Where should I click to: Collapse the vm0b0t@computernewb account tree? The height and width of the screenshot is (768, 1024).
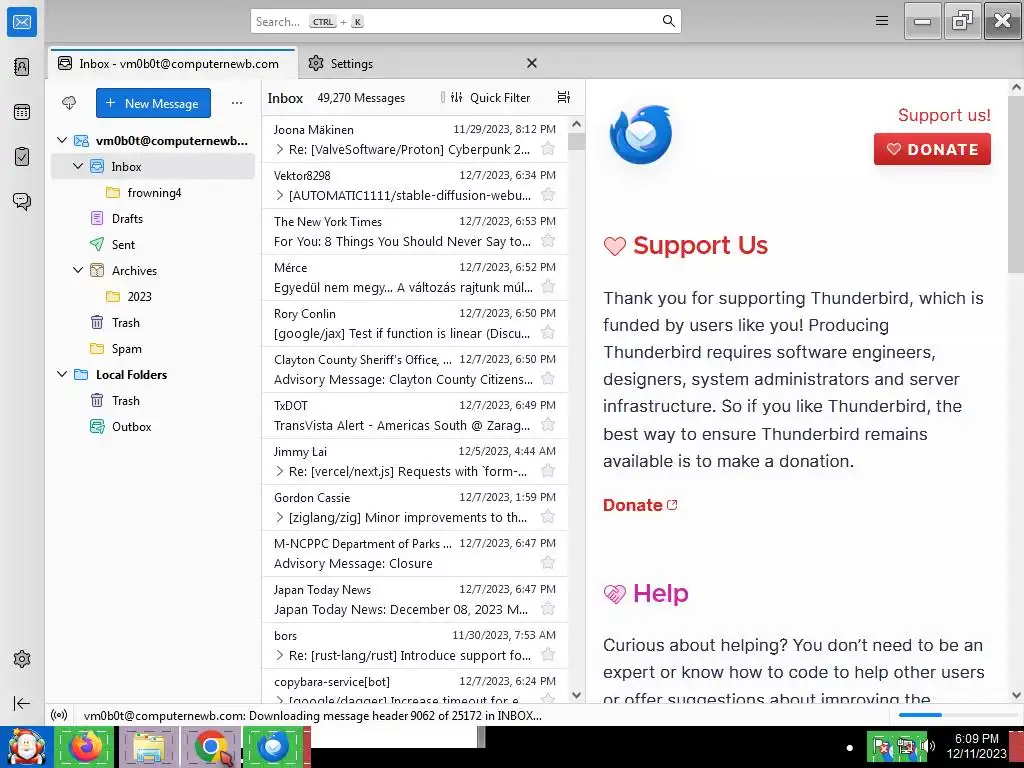tap(62, 140)
